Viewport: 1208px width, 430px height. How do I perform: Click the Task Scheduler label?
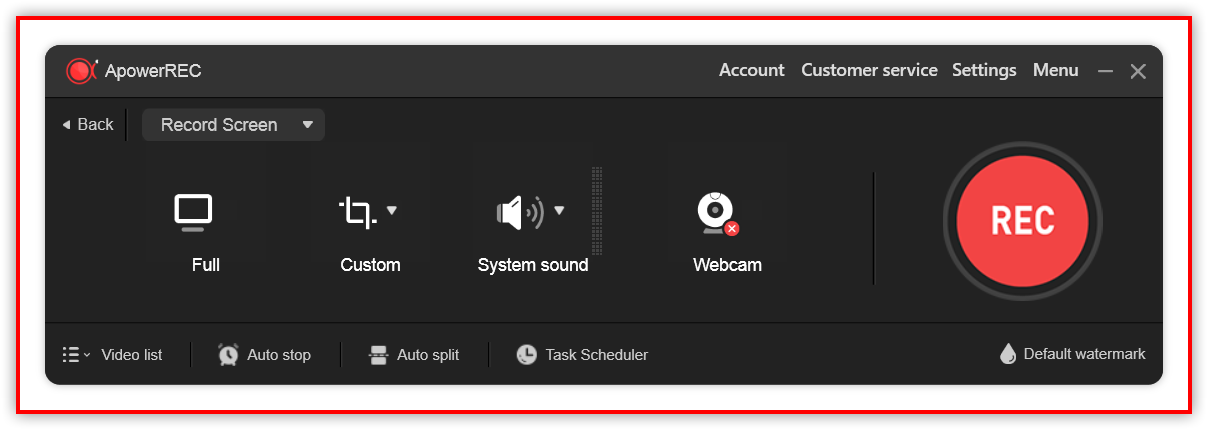coord(597,355)
